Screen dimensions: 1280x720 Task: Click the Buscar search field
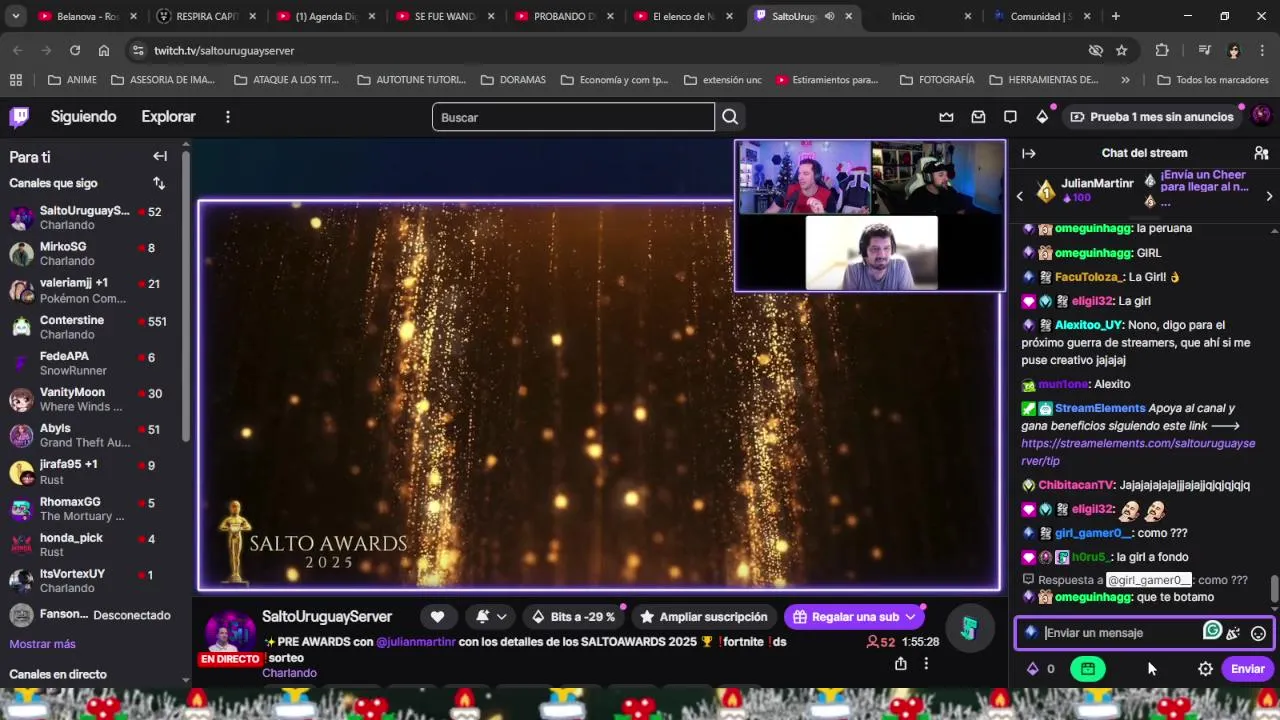573,117
